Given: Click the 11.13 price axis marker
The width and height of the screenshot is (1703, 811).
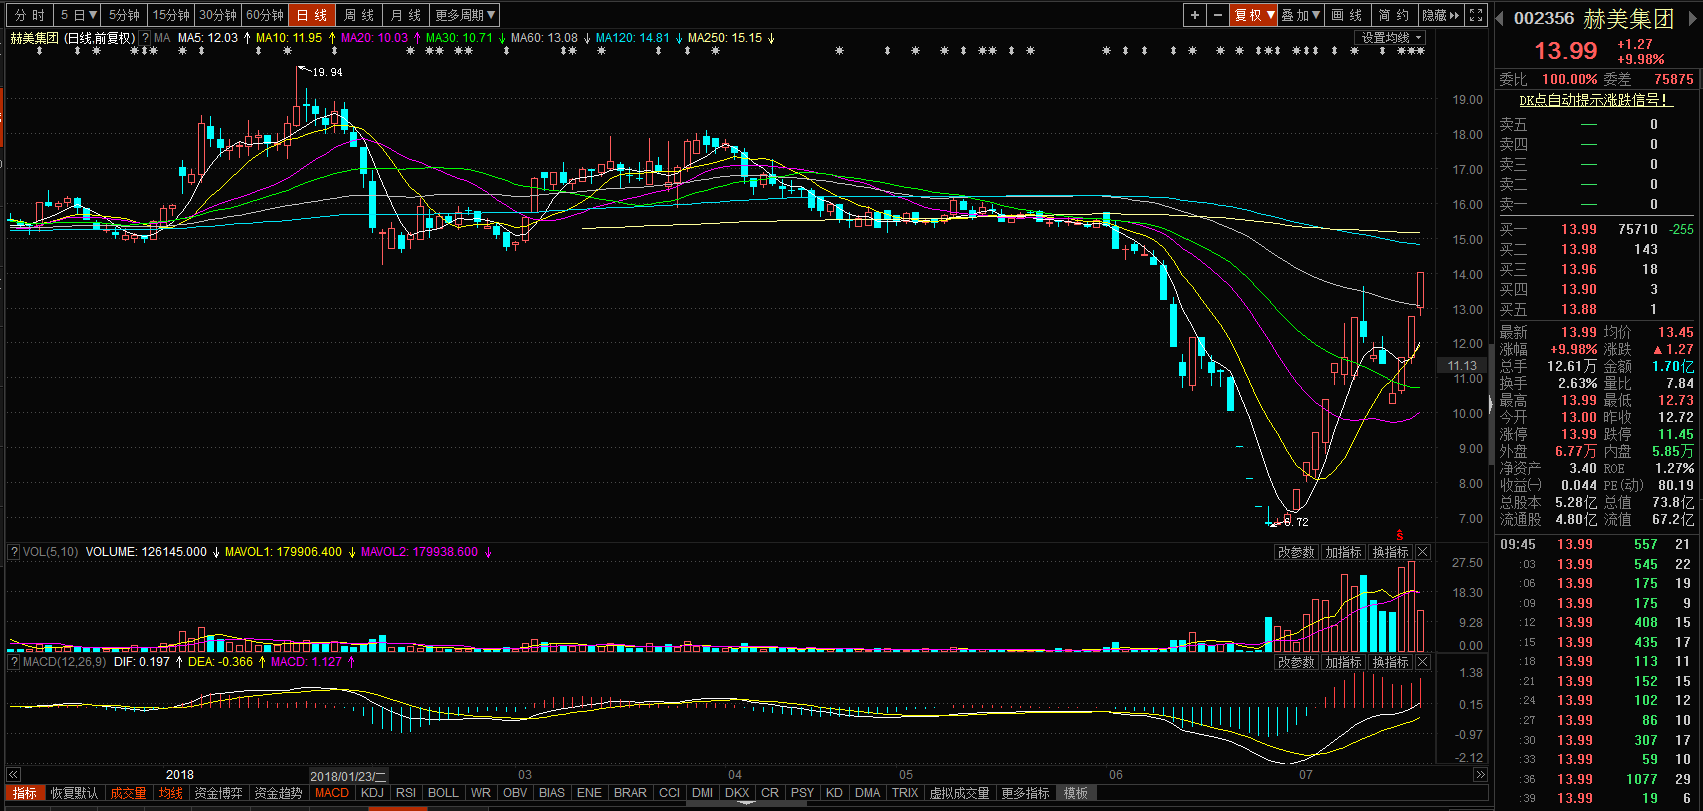Looking at the screenshot, I should tap(1462, 366).
